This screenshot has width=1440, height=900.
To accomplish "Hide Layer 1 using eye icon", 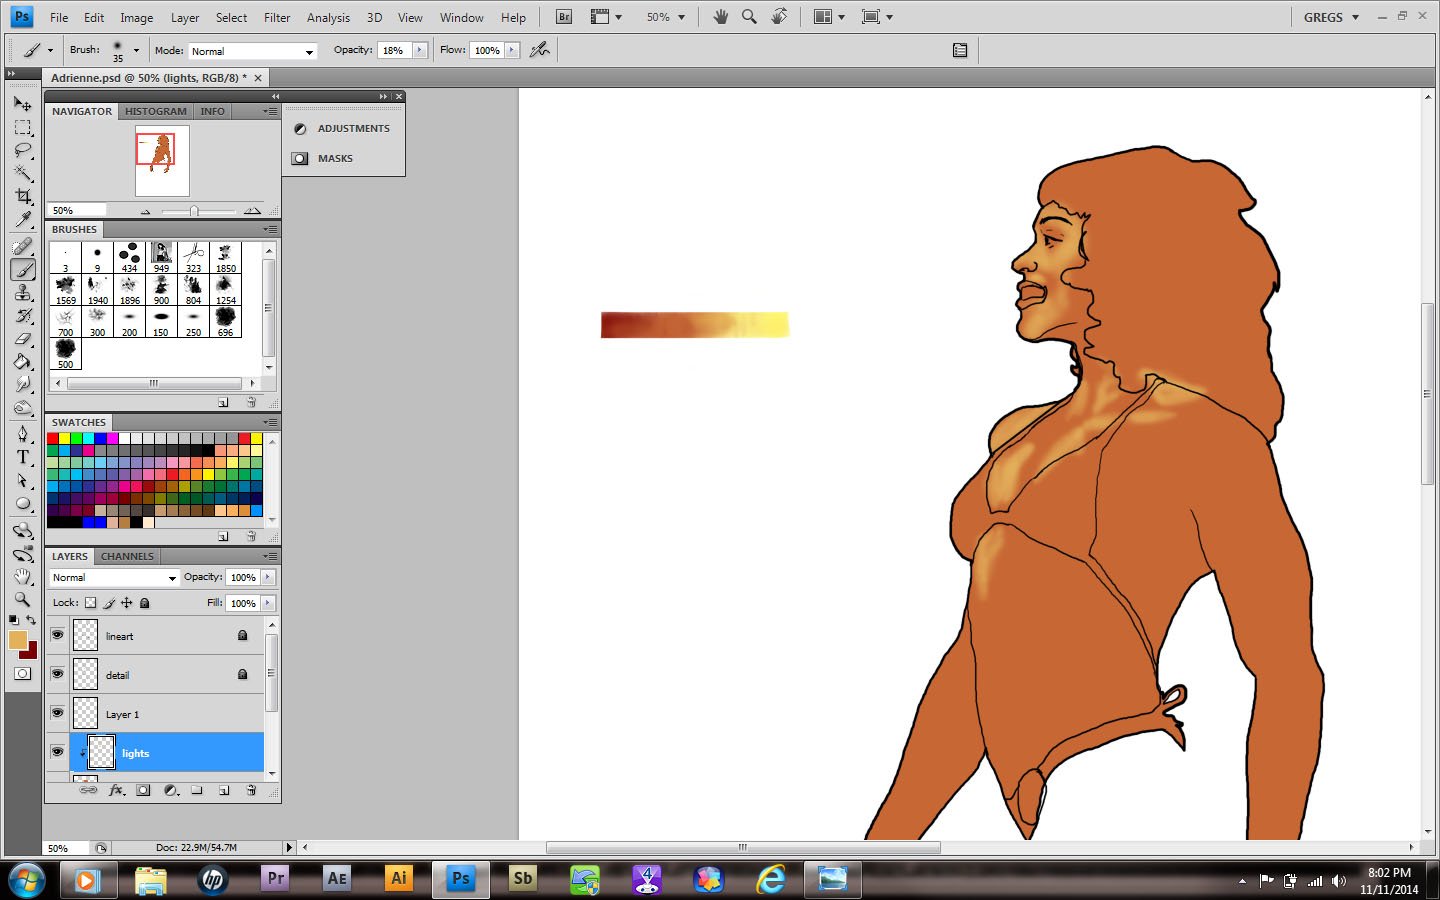I will pyautogui.click(x=57, y=713).
